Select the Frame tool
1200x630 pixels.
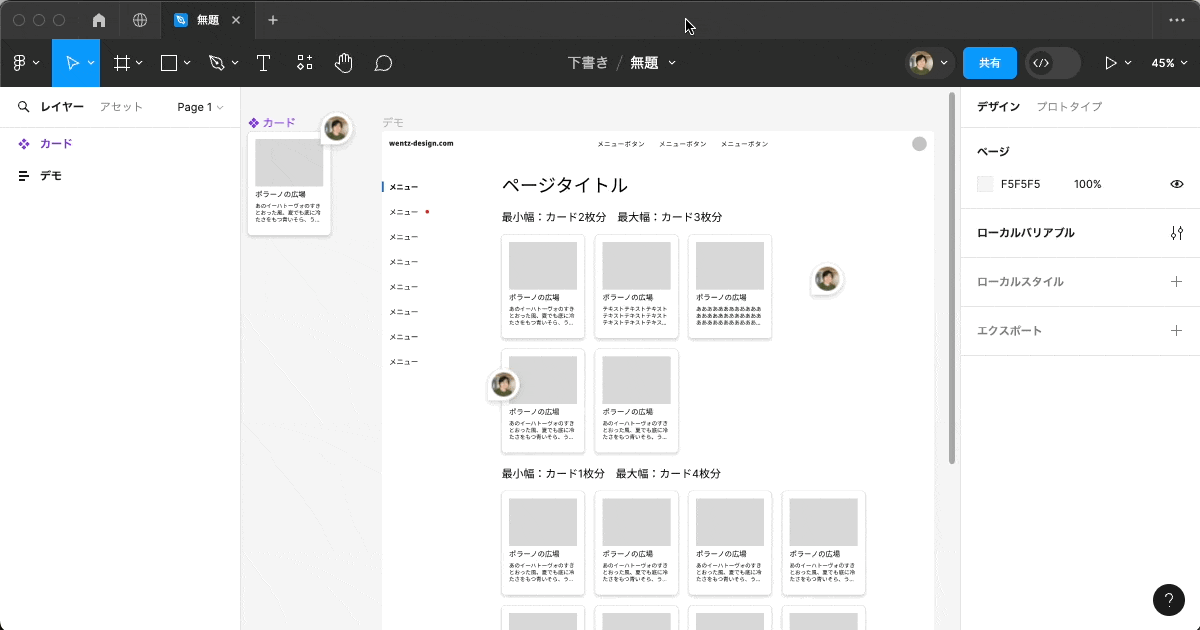coord(122,63)
